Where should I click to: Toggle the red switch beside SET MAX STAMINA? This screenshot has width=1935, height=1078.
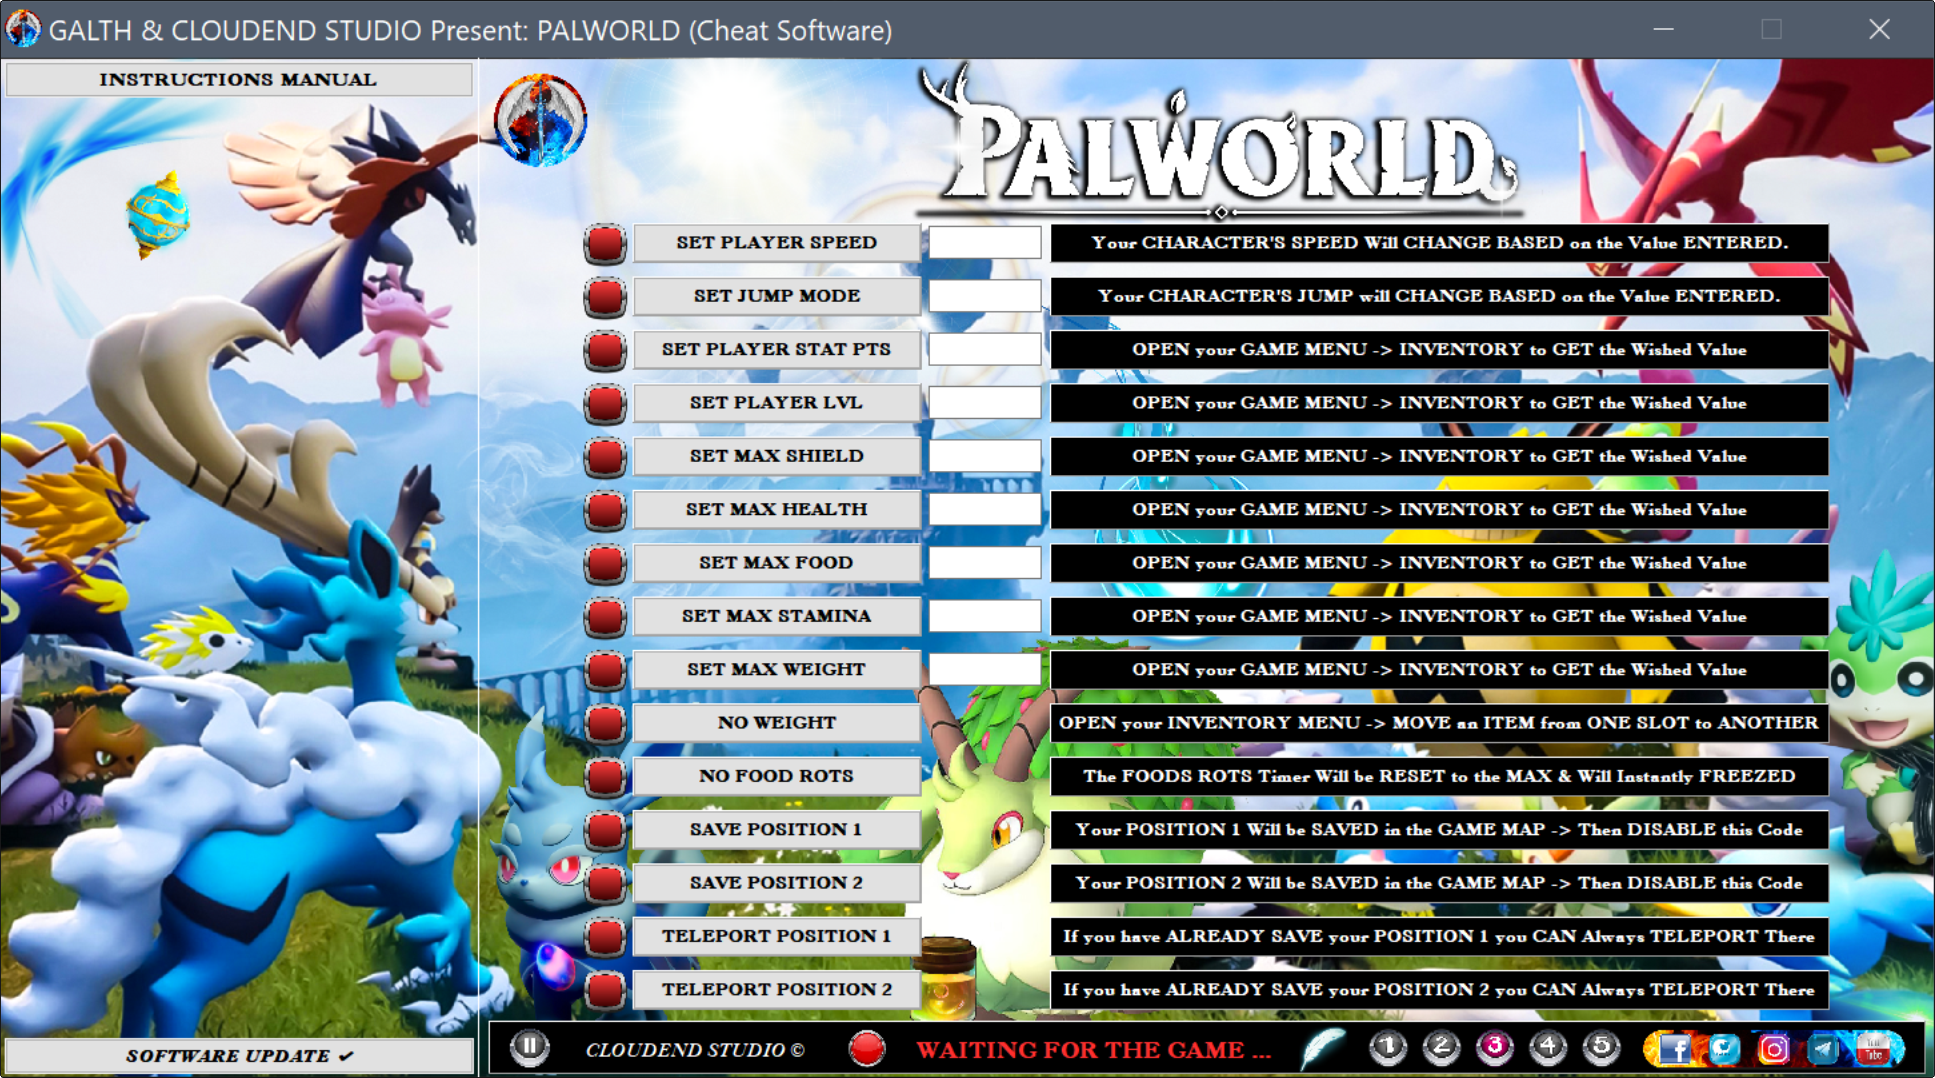pyautogui.click(x=605, y=617)
